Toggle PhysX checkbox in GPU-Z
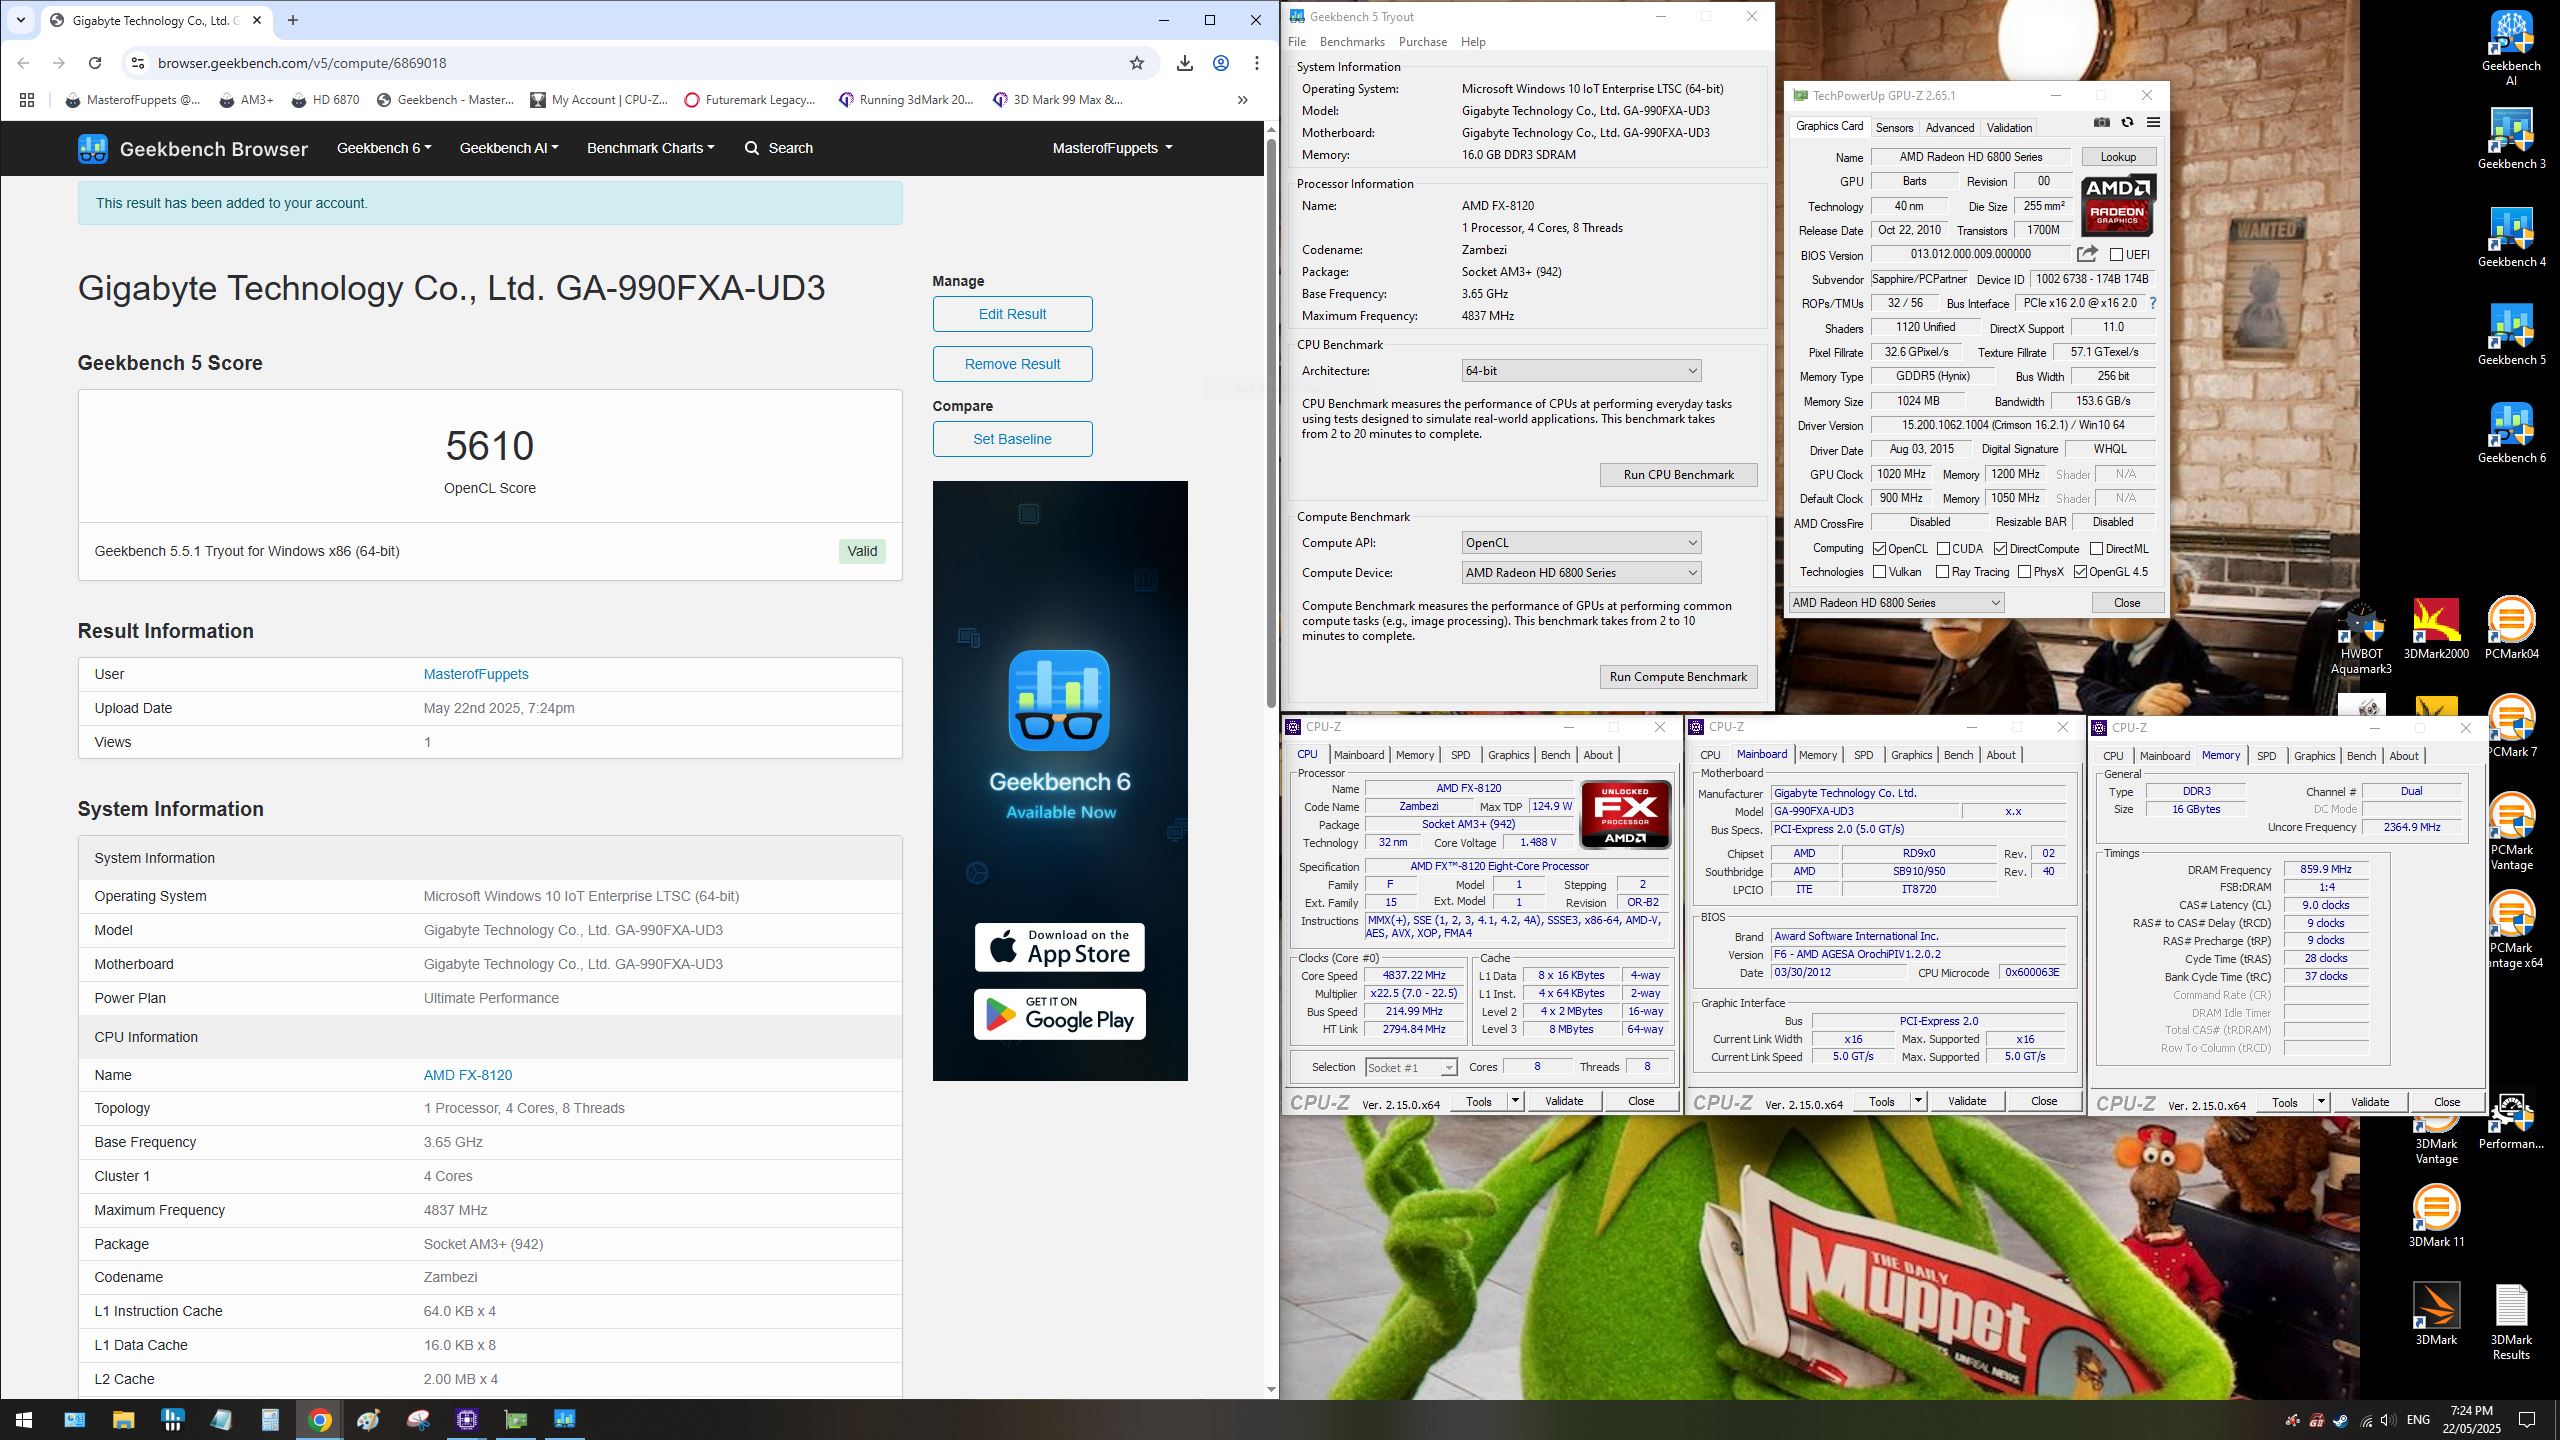 (2024, 572)
